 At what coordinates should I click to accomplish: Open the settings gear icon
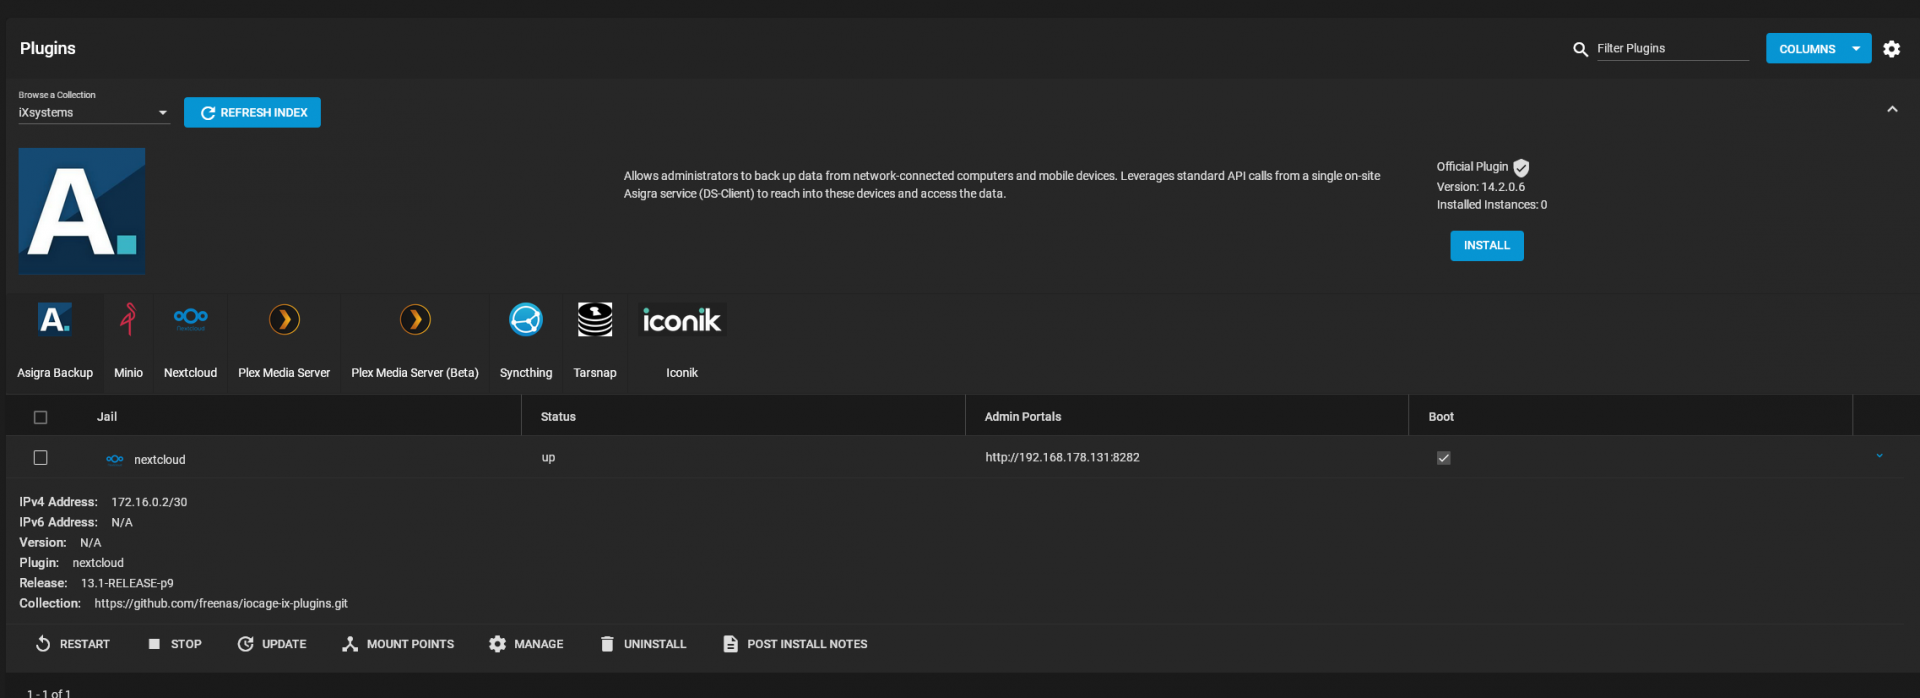(1891, 48)
